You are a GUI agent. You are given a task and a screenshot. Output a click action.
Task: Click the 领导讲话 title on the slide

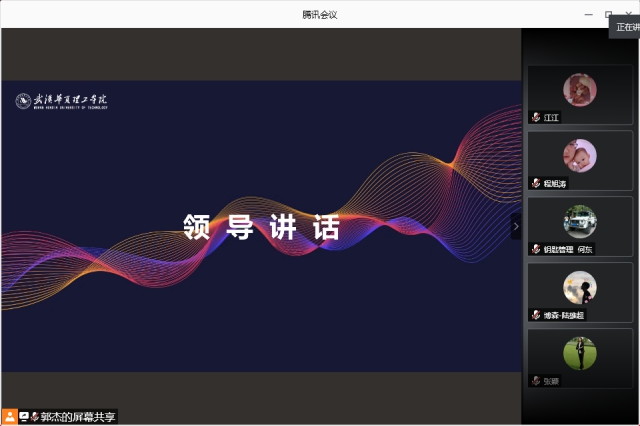click(x=262, y=227)
